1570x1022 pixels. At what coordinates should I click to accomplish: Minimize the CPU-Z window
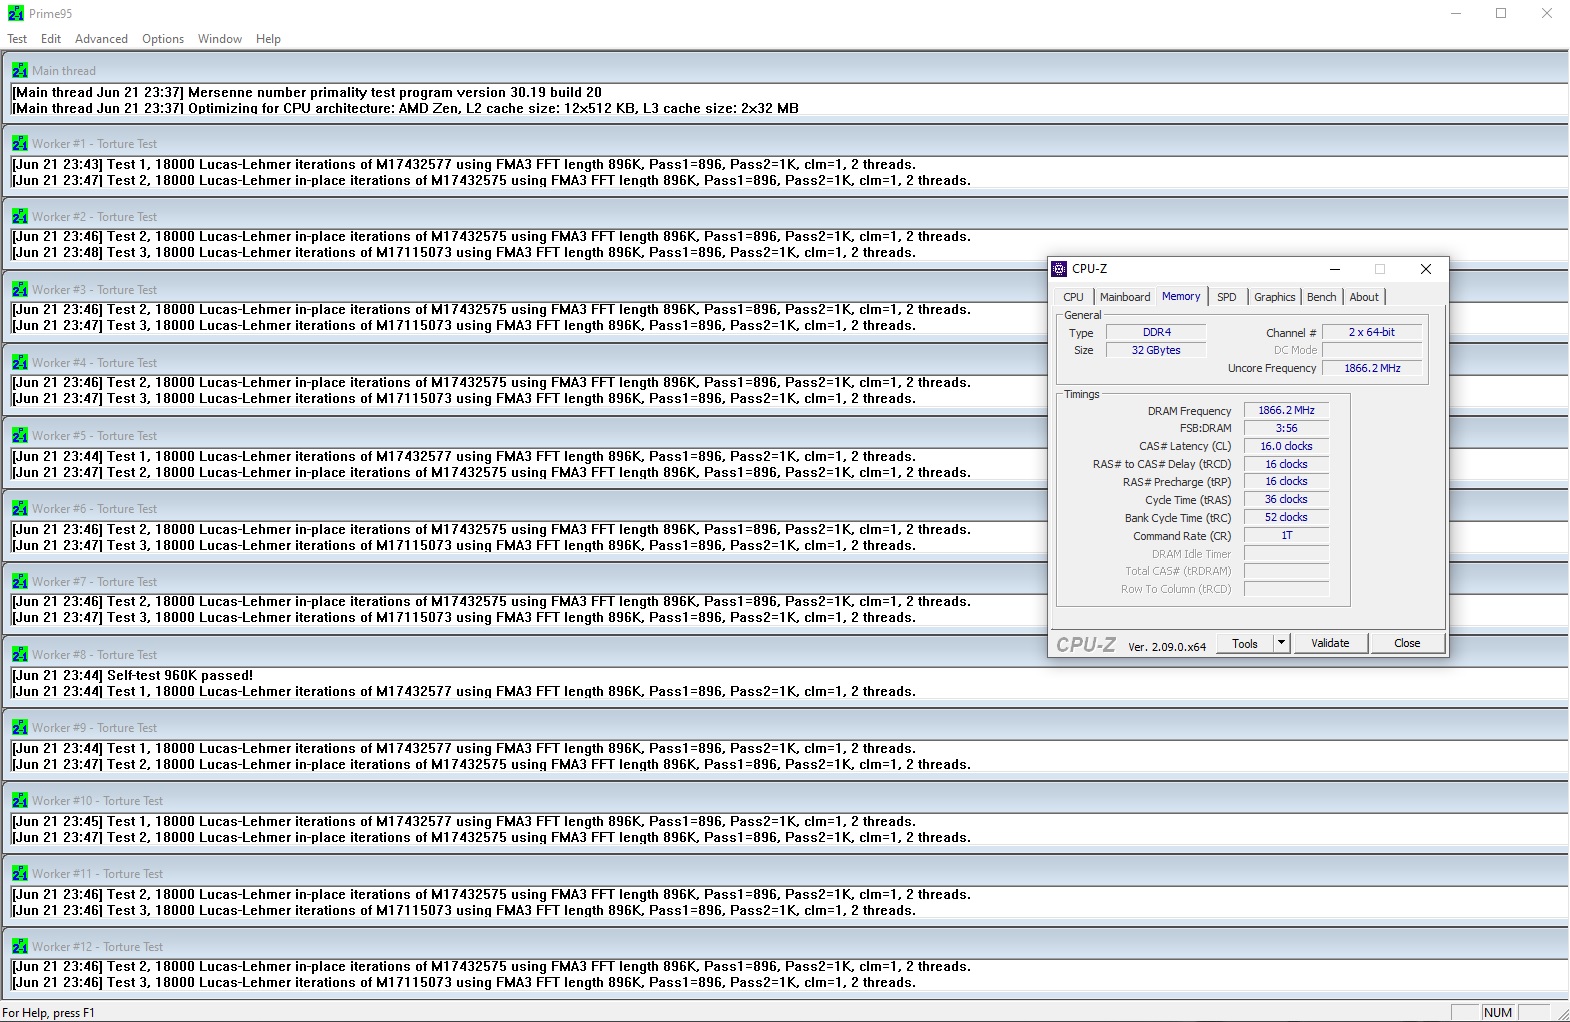(1334, 269)
